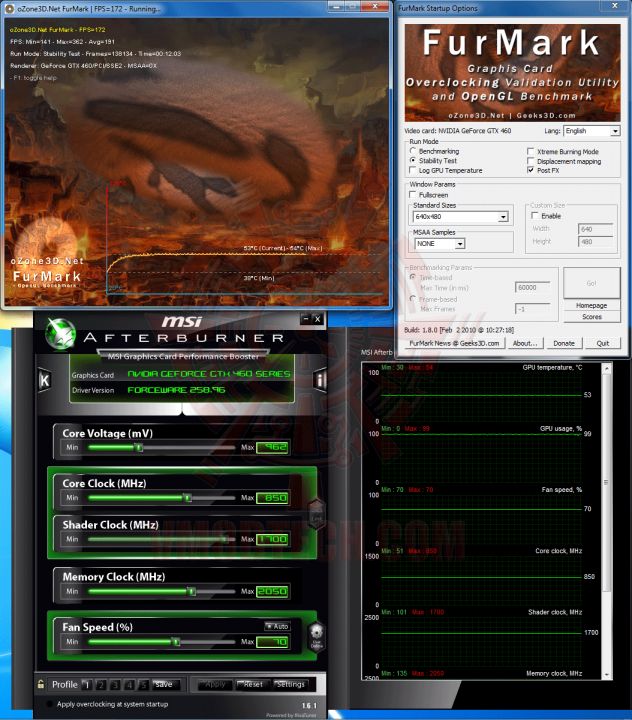Image resolution: width=632 pixels, height=720 pixels.
Task: Click the Homepage button
Action: click(592, 305)
